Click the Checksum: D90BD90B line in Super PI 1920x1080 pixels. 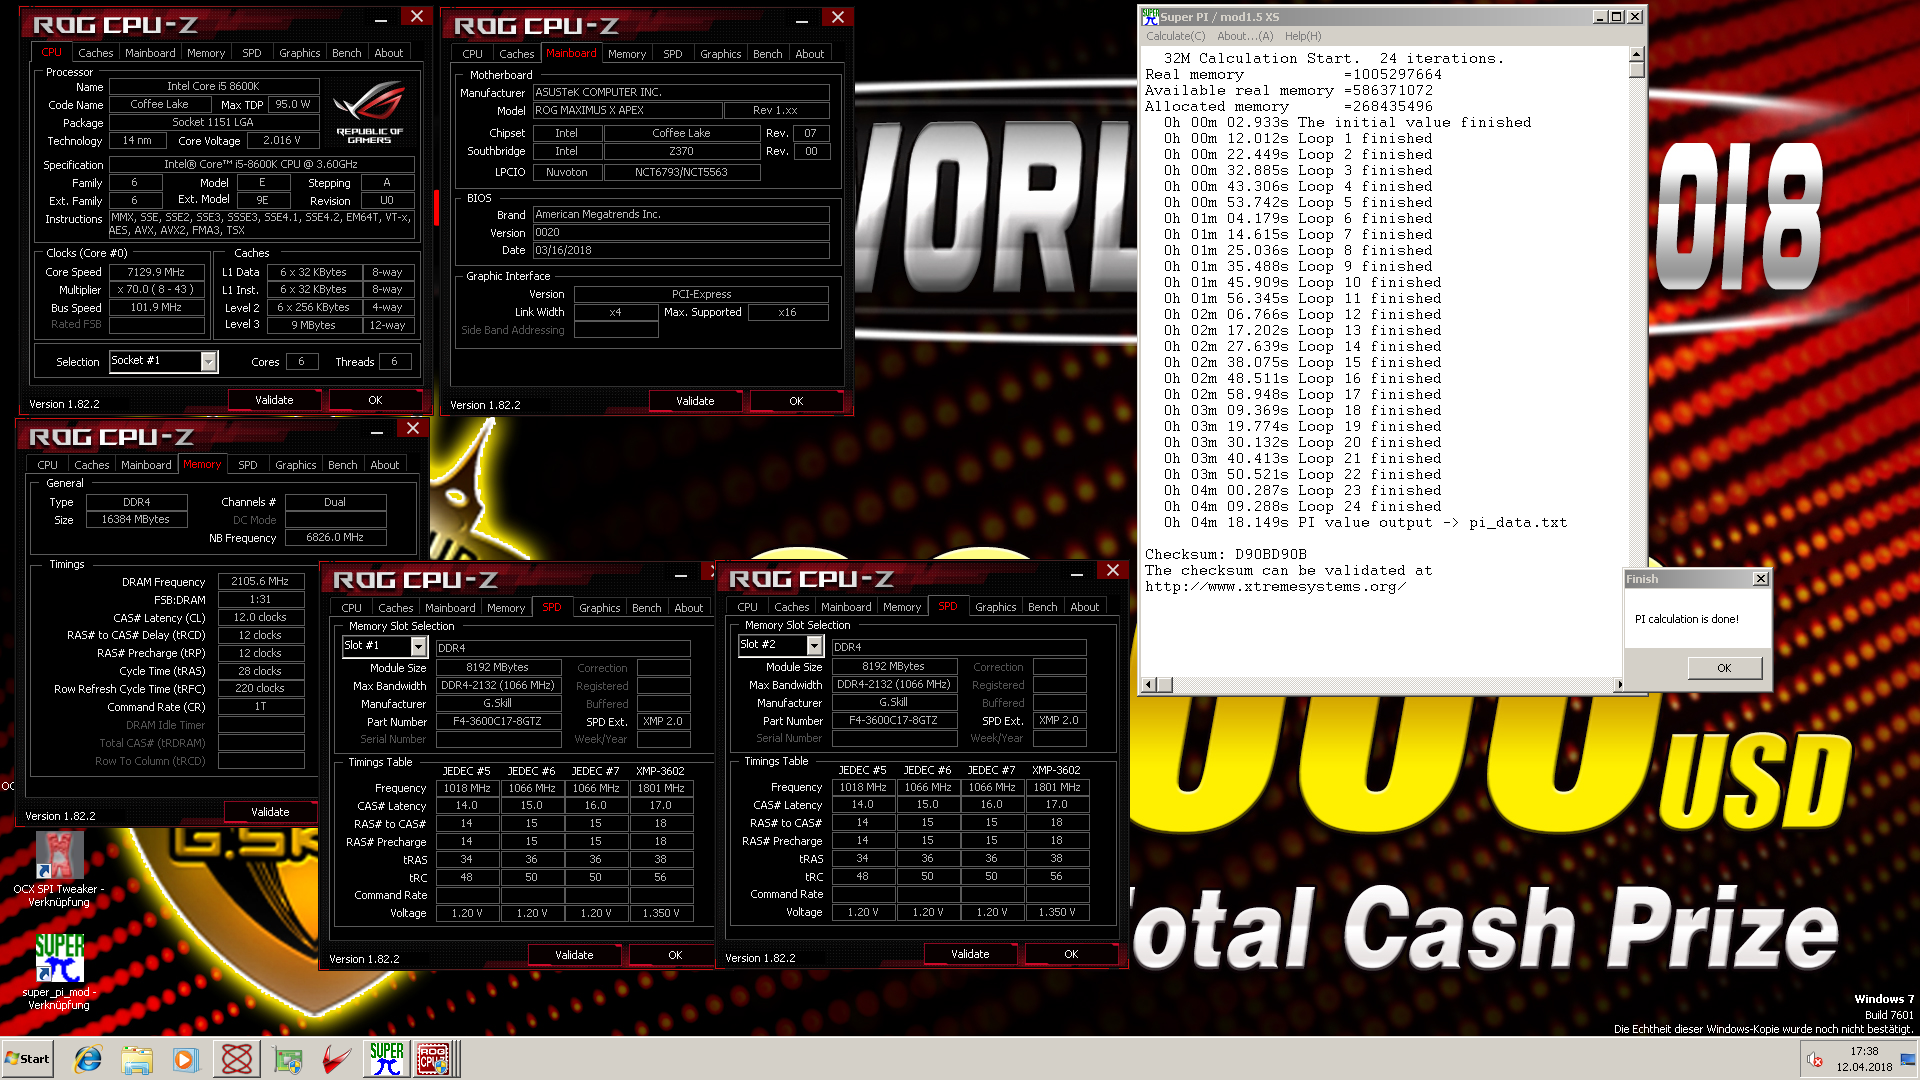click(x=1226, y=555)
